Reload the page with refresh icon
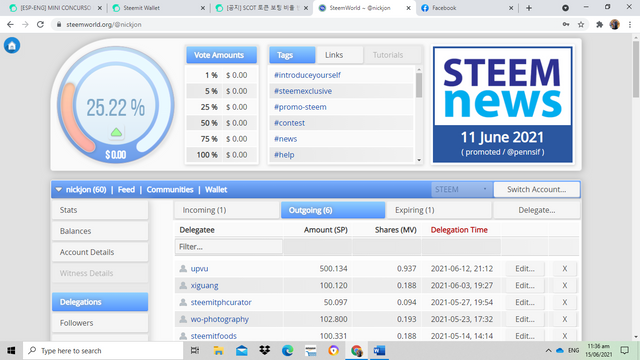 point(40,24)
